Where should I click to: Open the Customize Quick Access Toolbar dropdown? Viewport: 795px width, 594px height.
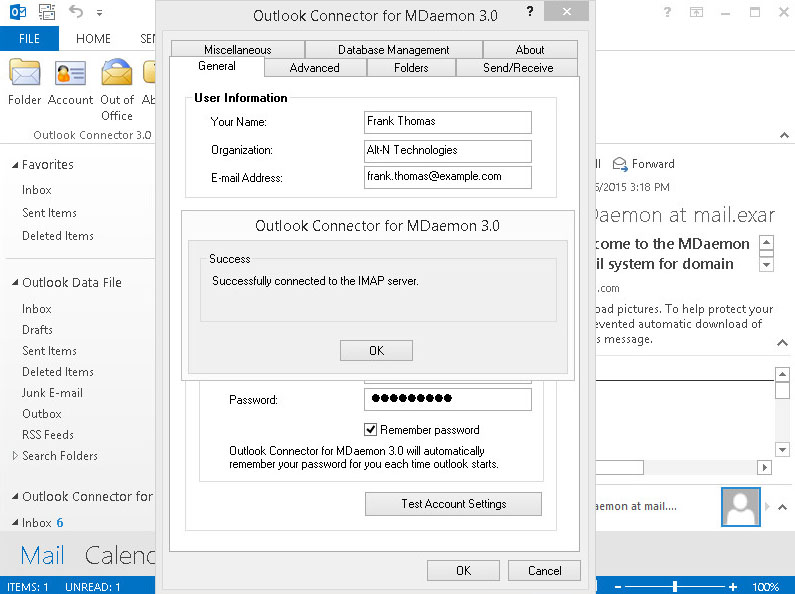[99, 14]
